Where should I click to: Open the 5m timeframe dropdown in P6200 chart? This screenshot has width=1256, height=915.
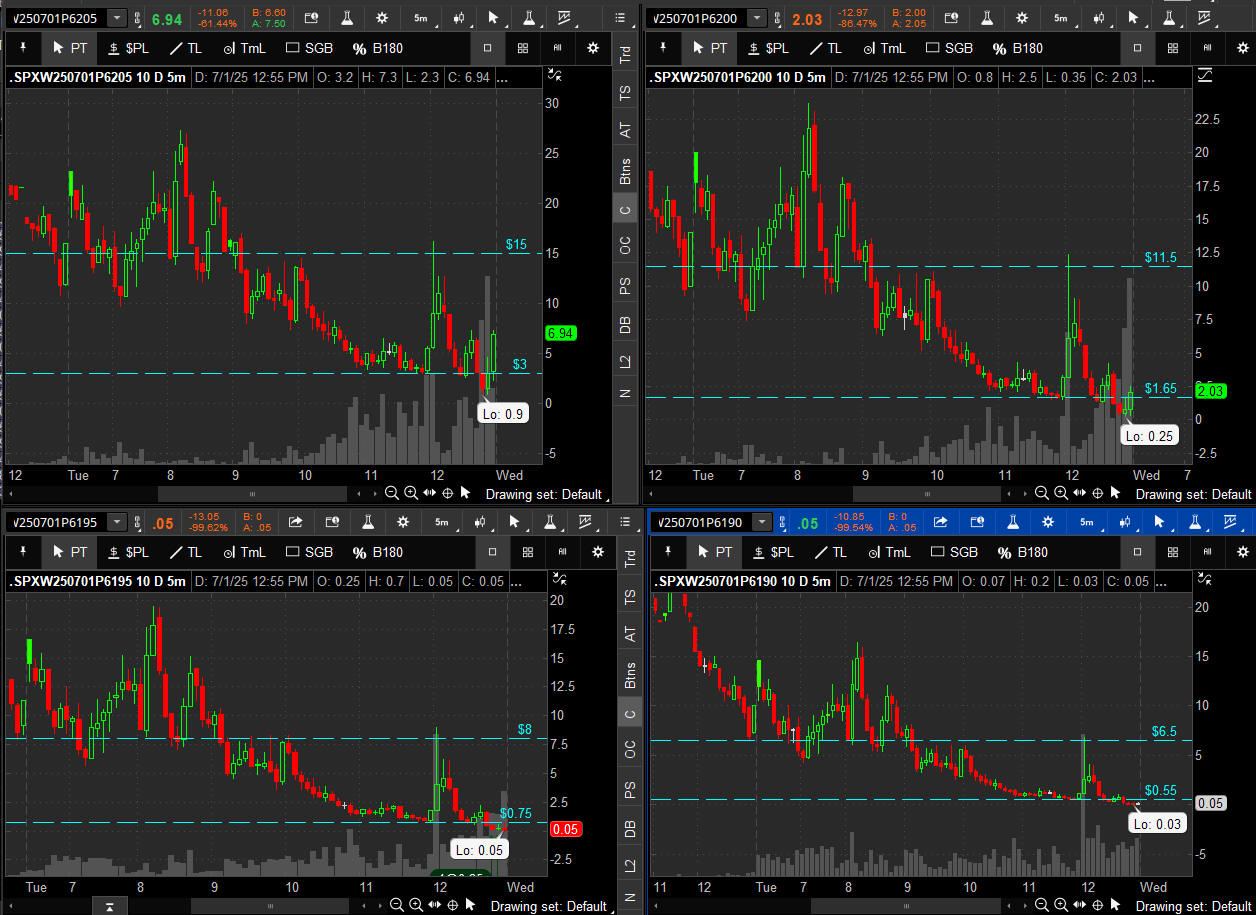pyautogui.click(x=1061, y=18)
